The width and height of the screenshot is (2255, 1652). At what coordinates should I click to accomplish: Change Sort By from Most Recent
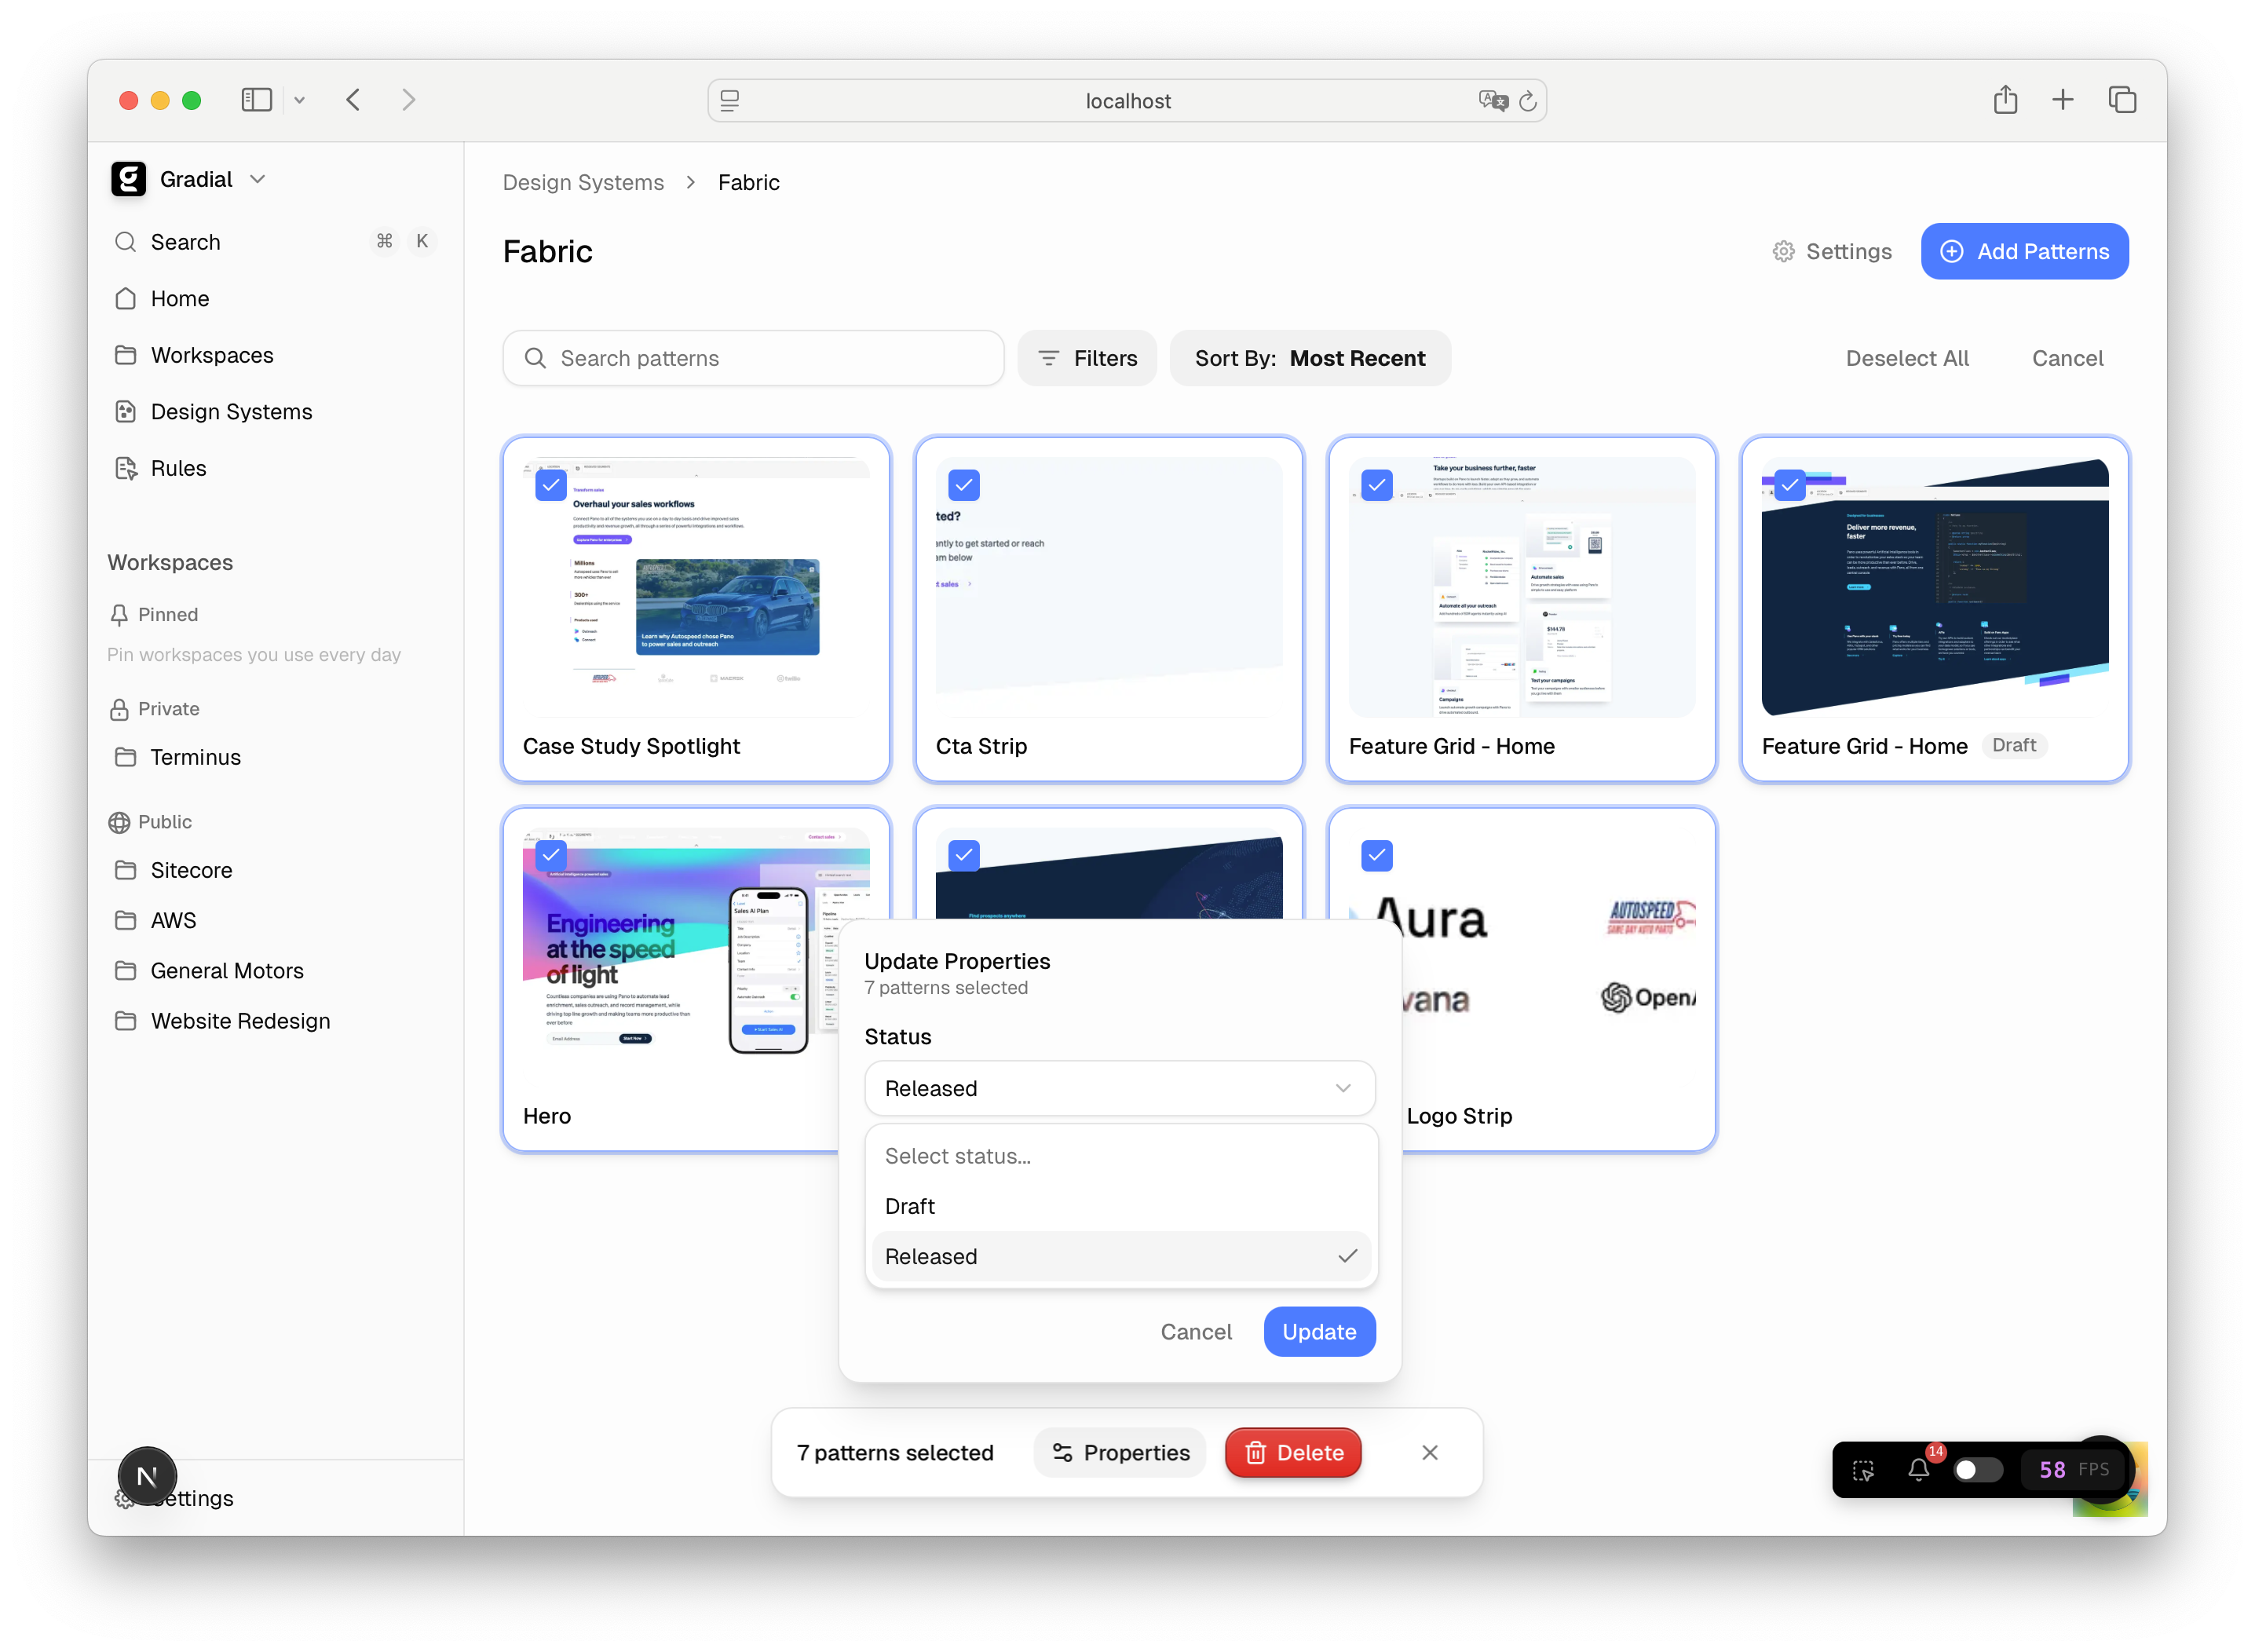(1310, 358)
